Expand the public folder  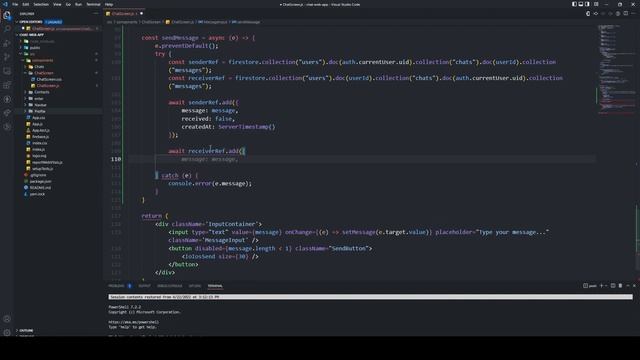coord(35,47)
